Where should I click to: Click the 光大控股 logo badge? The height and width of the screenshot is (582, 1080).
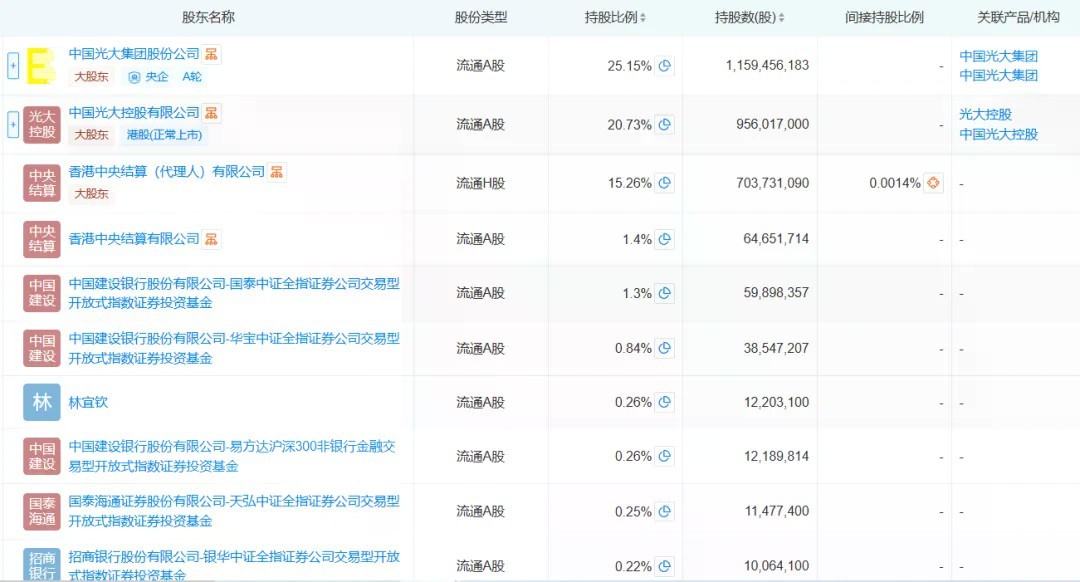coord(42,125)
